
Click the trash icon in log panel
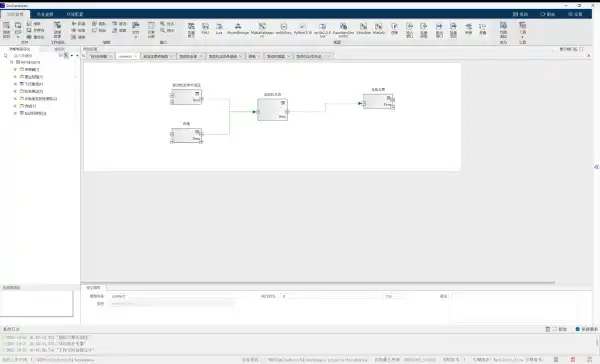point(548,329)
